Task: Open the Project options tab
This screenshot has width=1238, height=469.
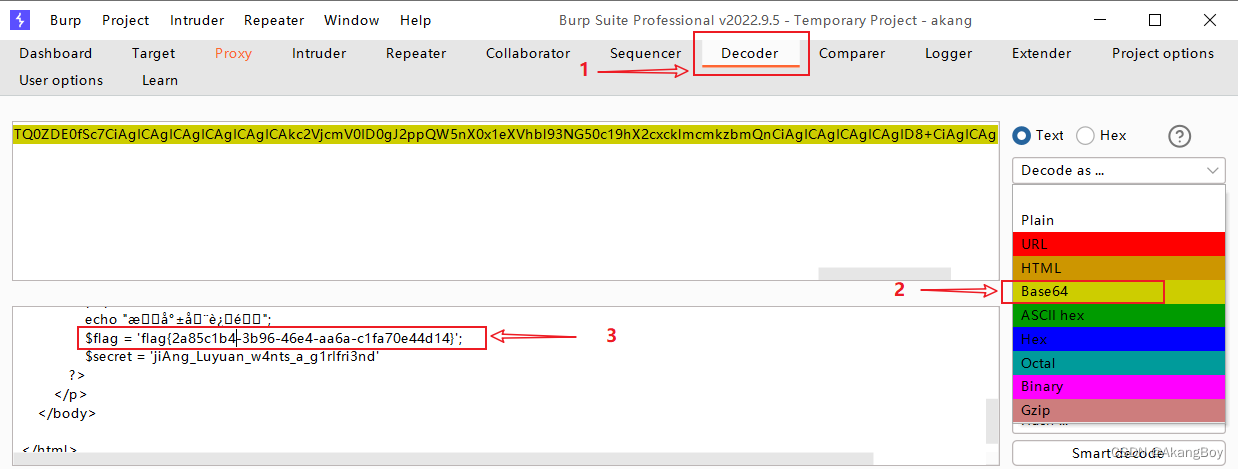Action: coord(1163,53)
